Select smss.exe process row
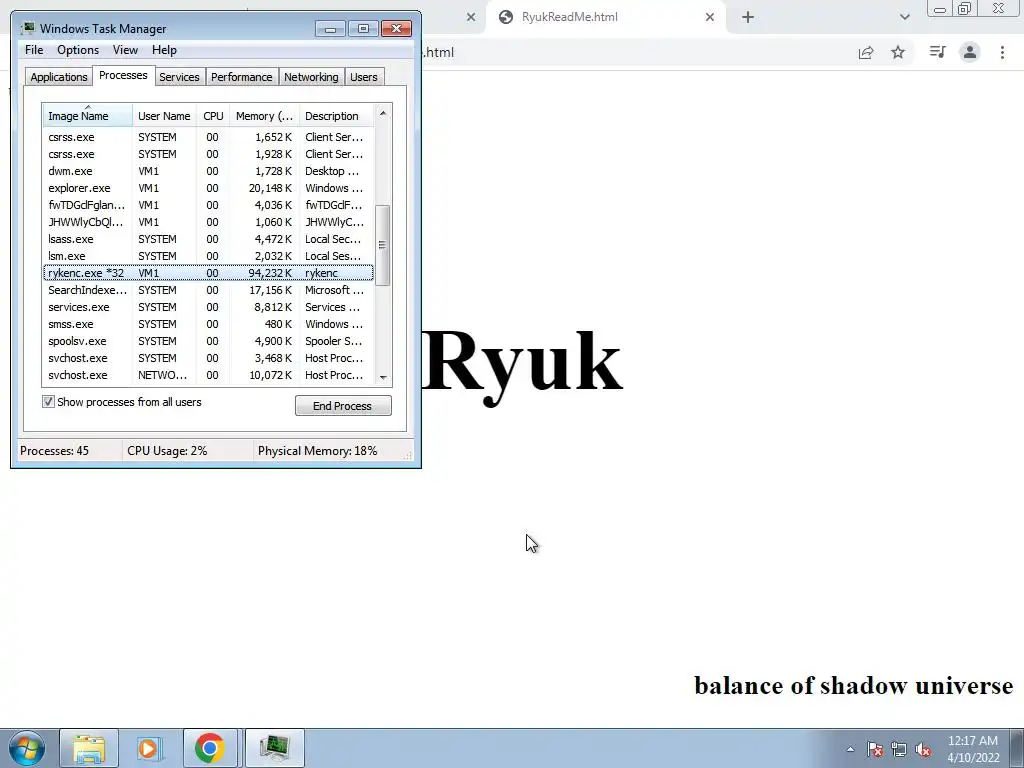 [208, 324]
